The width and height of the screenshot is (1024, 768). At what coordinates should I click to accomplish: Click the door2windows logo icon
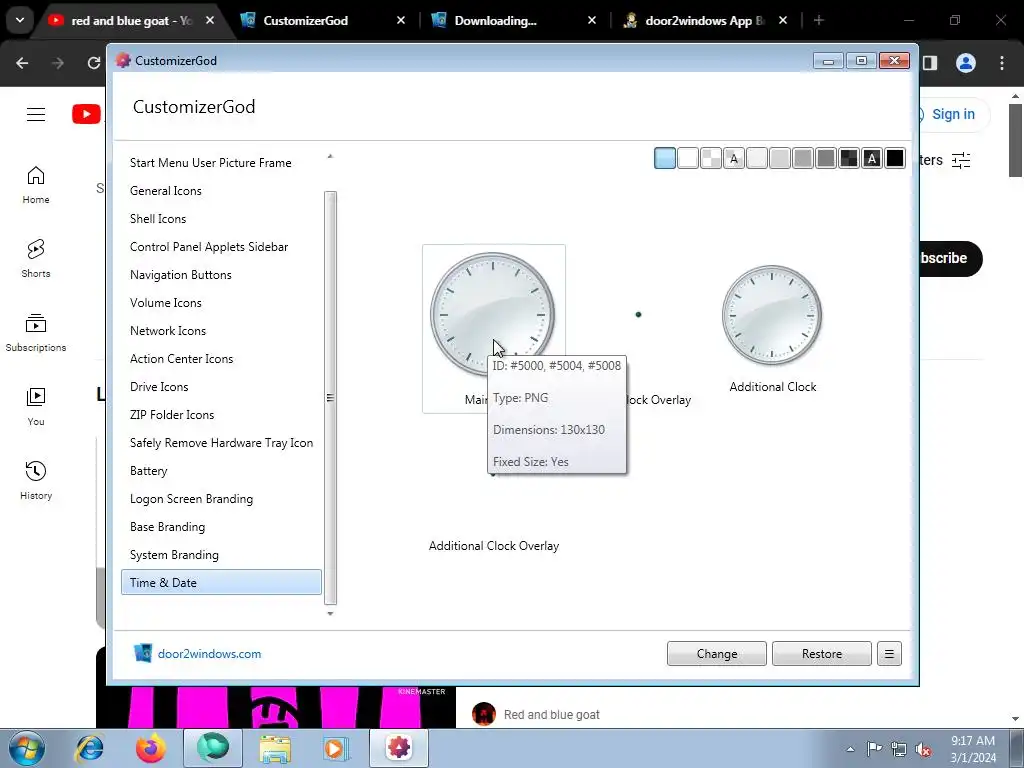point(142,653)
